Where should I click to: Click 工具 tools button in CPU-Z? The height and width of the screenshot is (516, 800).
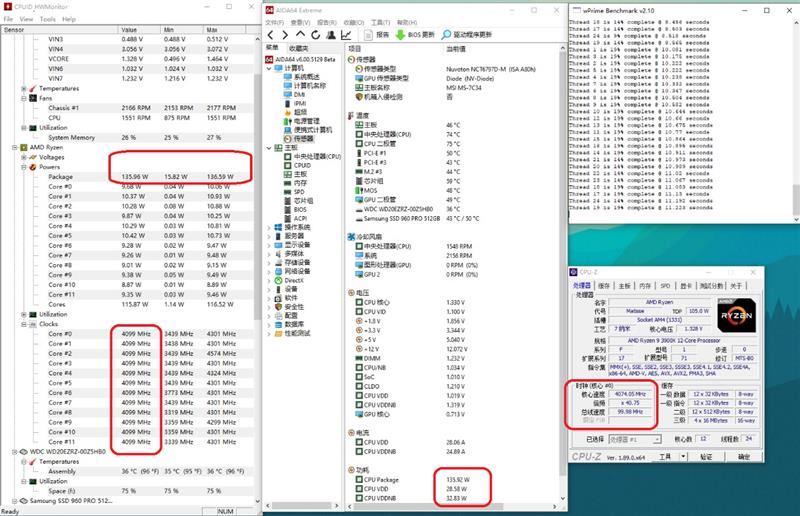tap(665, 456)
